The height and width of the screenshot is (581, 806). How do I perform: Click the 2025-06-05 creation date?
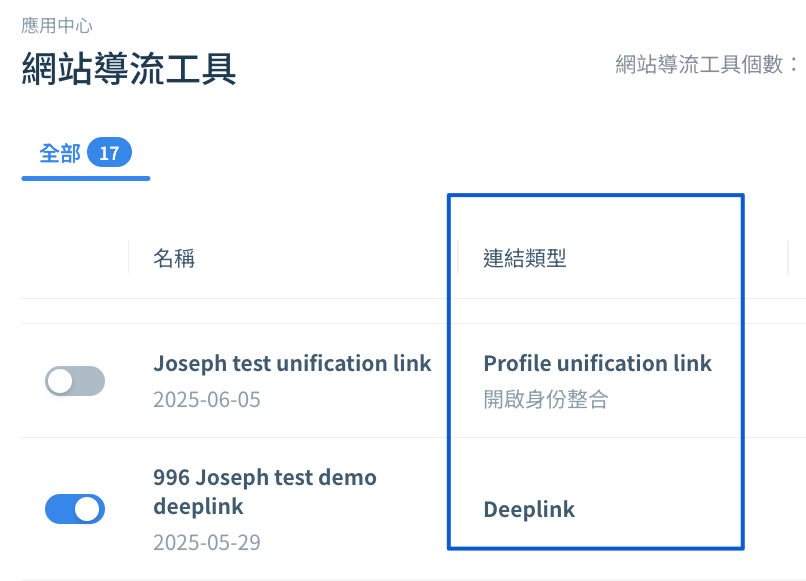(207, 400)
